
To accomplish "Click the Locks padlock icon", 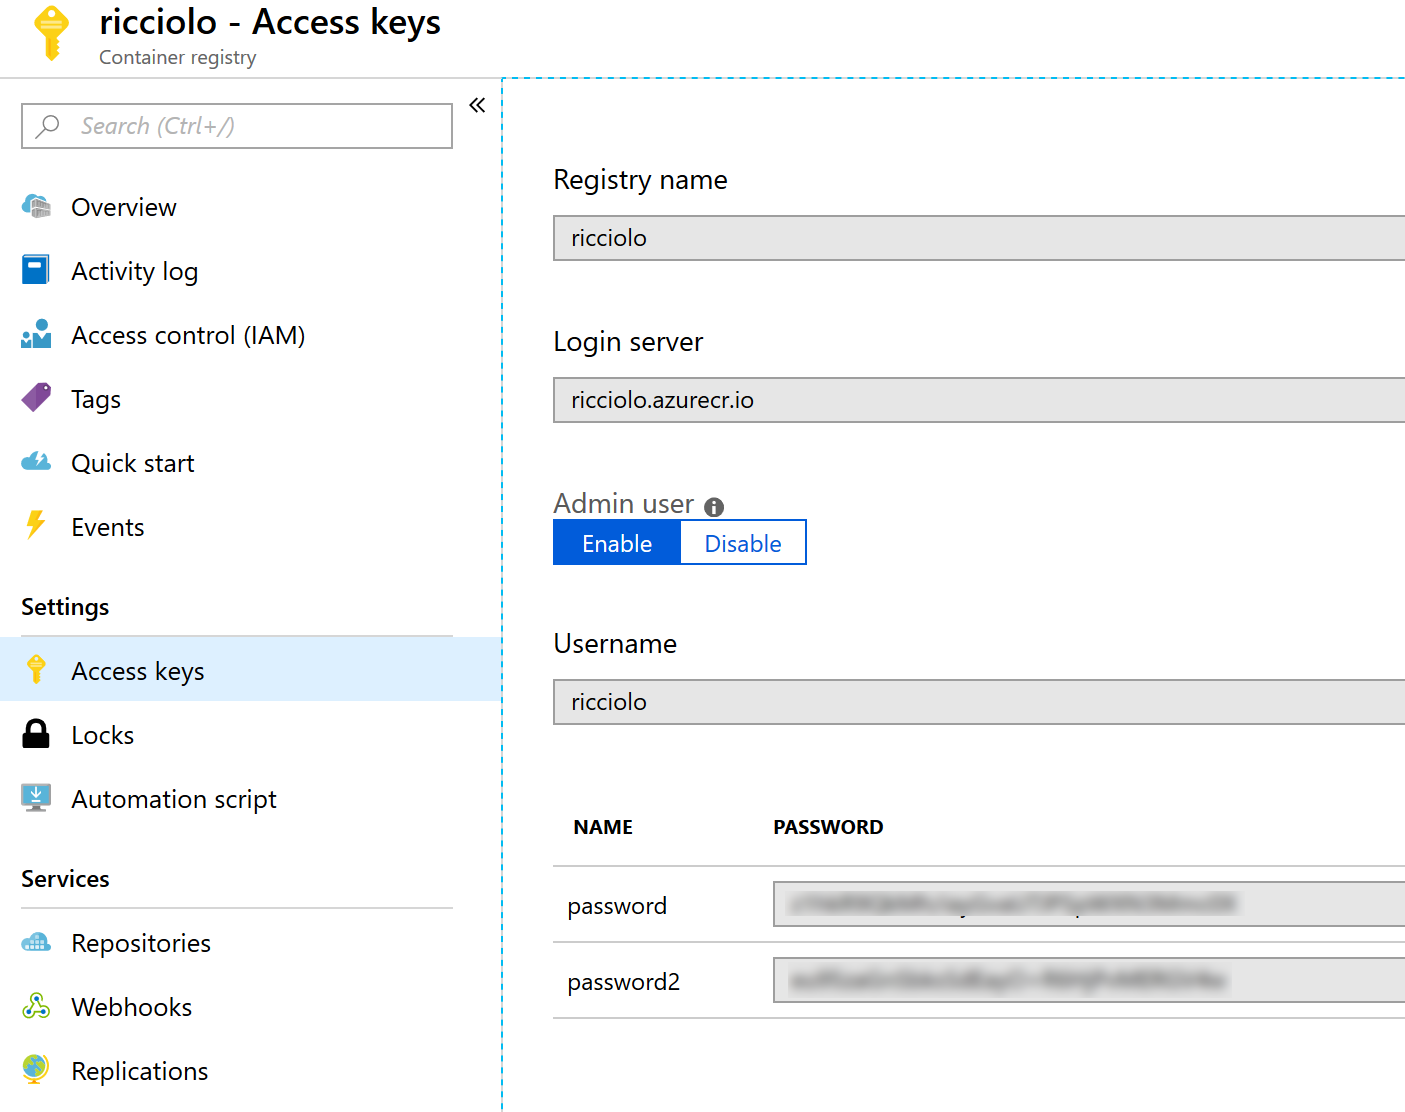I will [x=36, y=734].
